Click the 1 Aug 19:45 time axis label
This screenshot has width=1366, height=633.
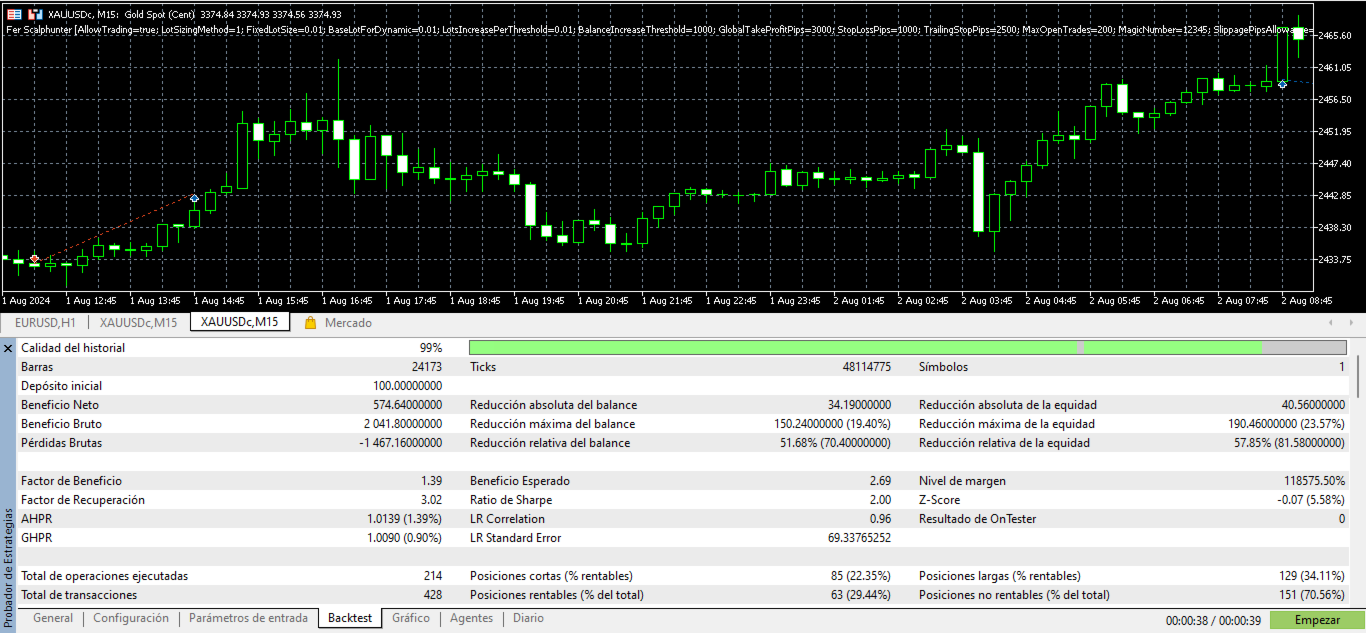[539, 300]
